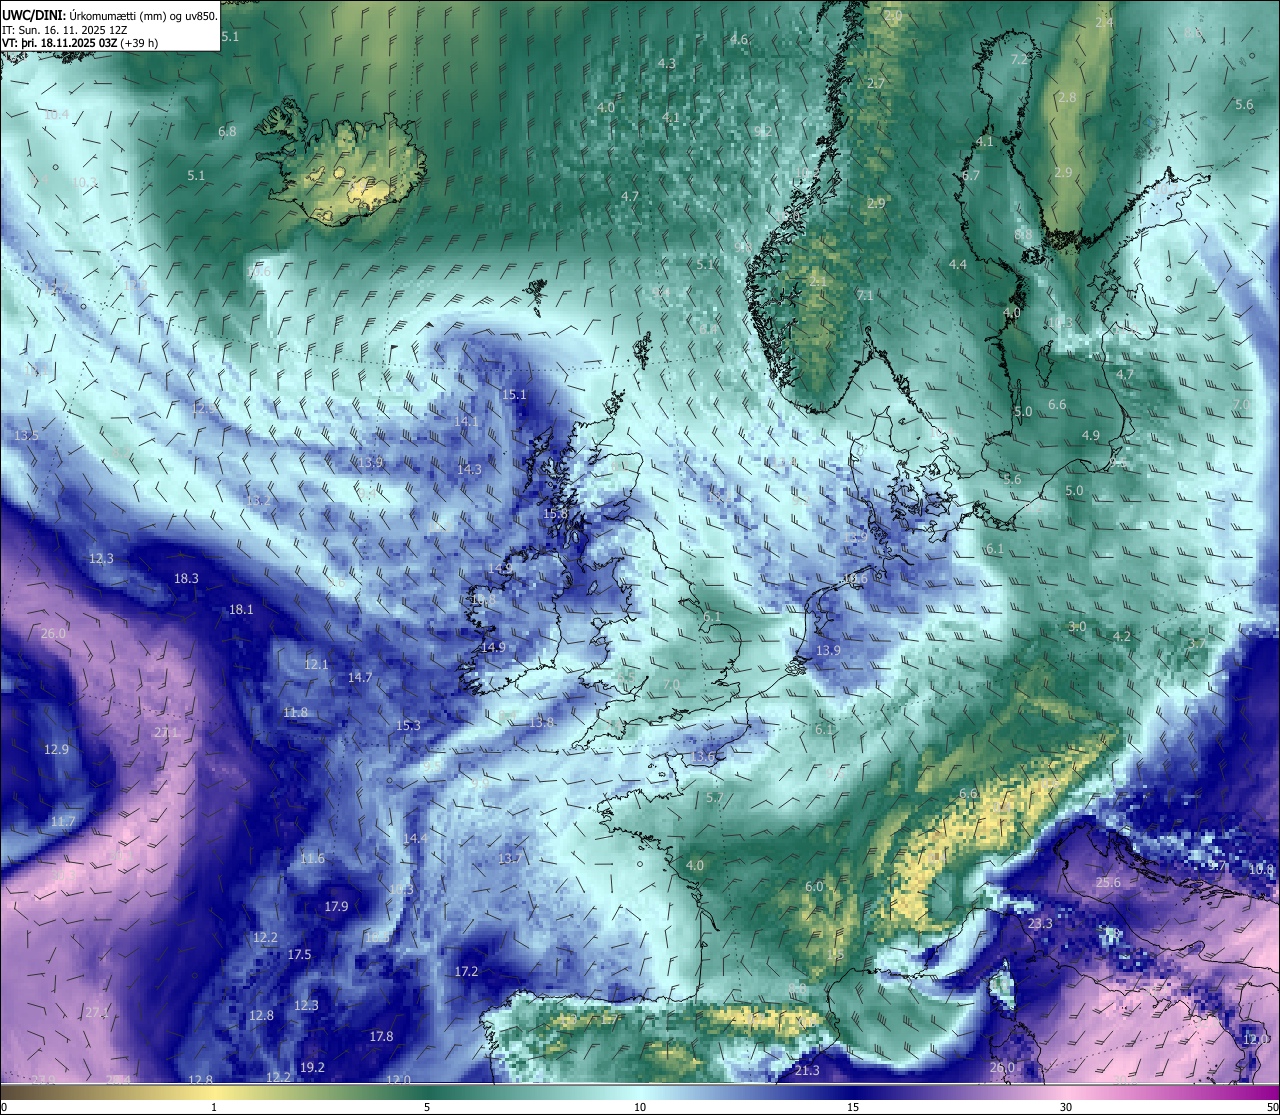Click the map value '4.2' over Poland

point(1122,636)
